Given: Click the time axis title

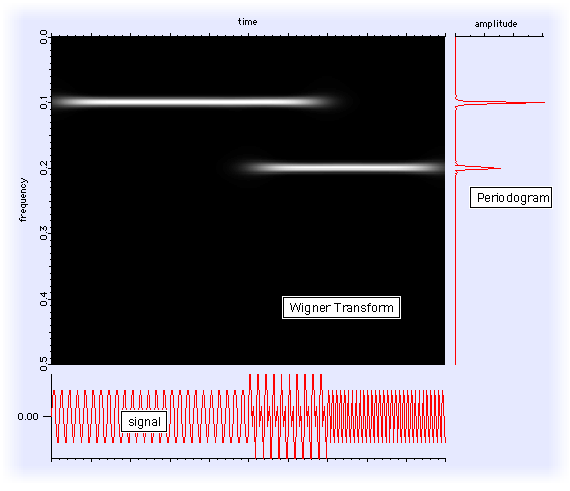Looking at the screenshot, I should [x=248, y=22].
